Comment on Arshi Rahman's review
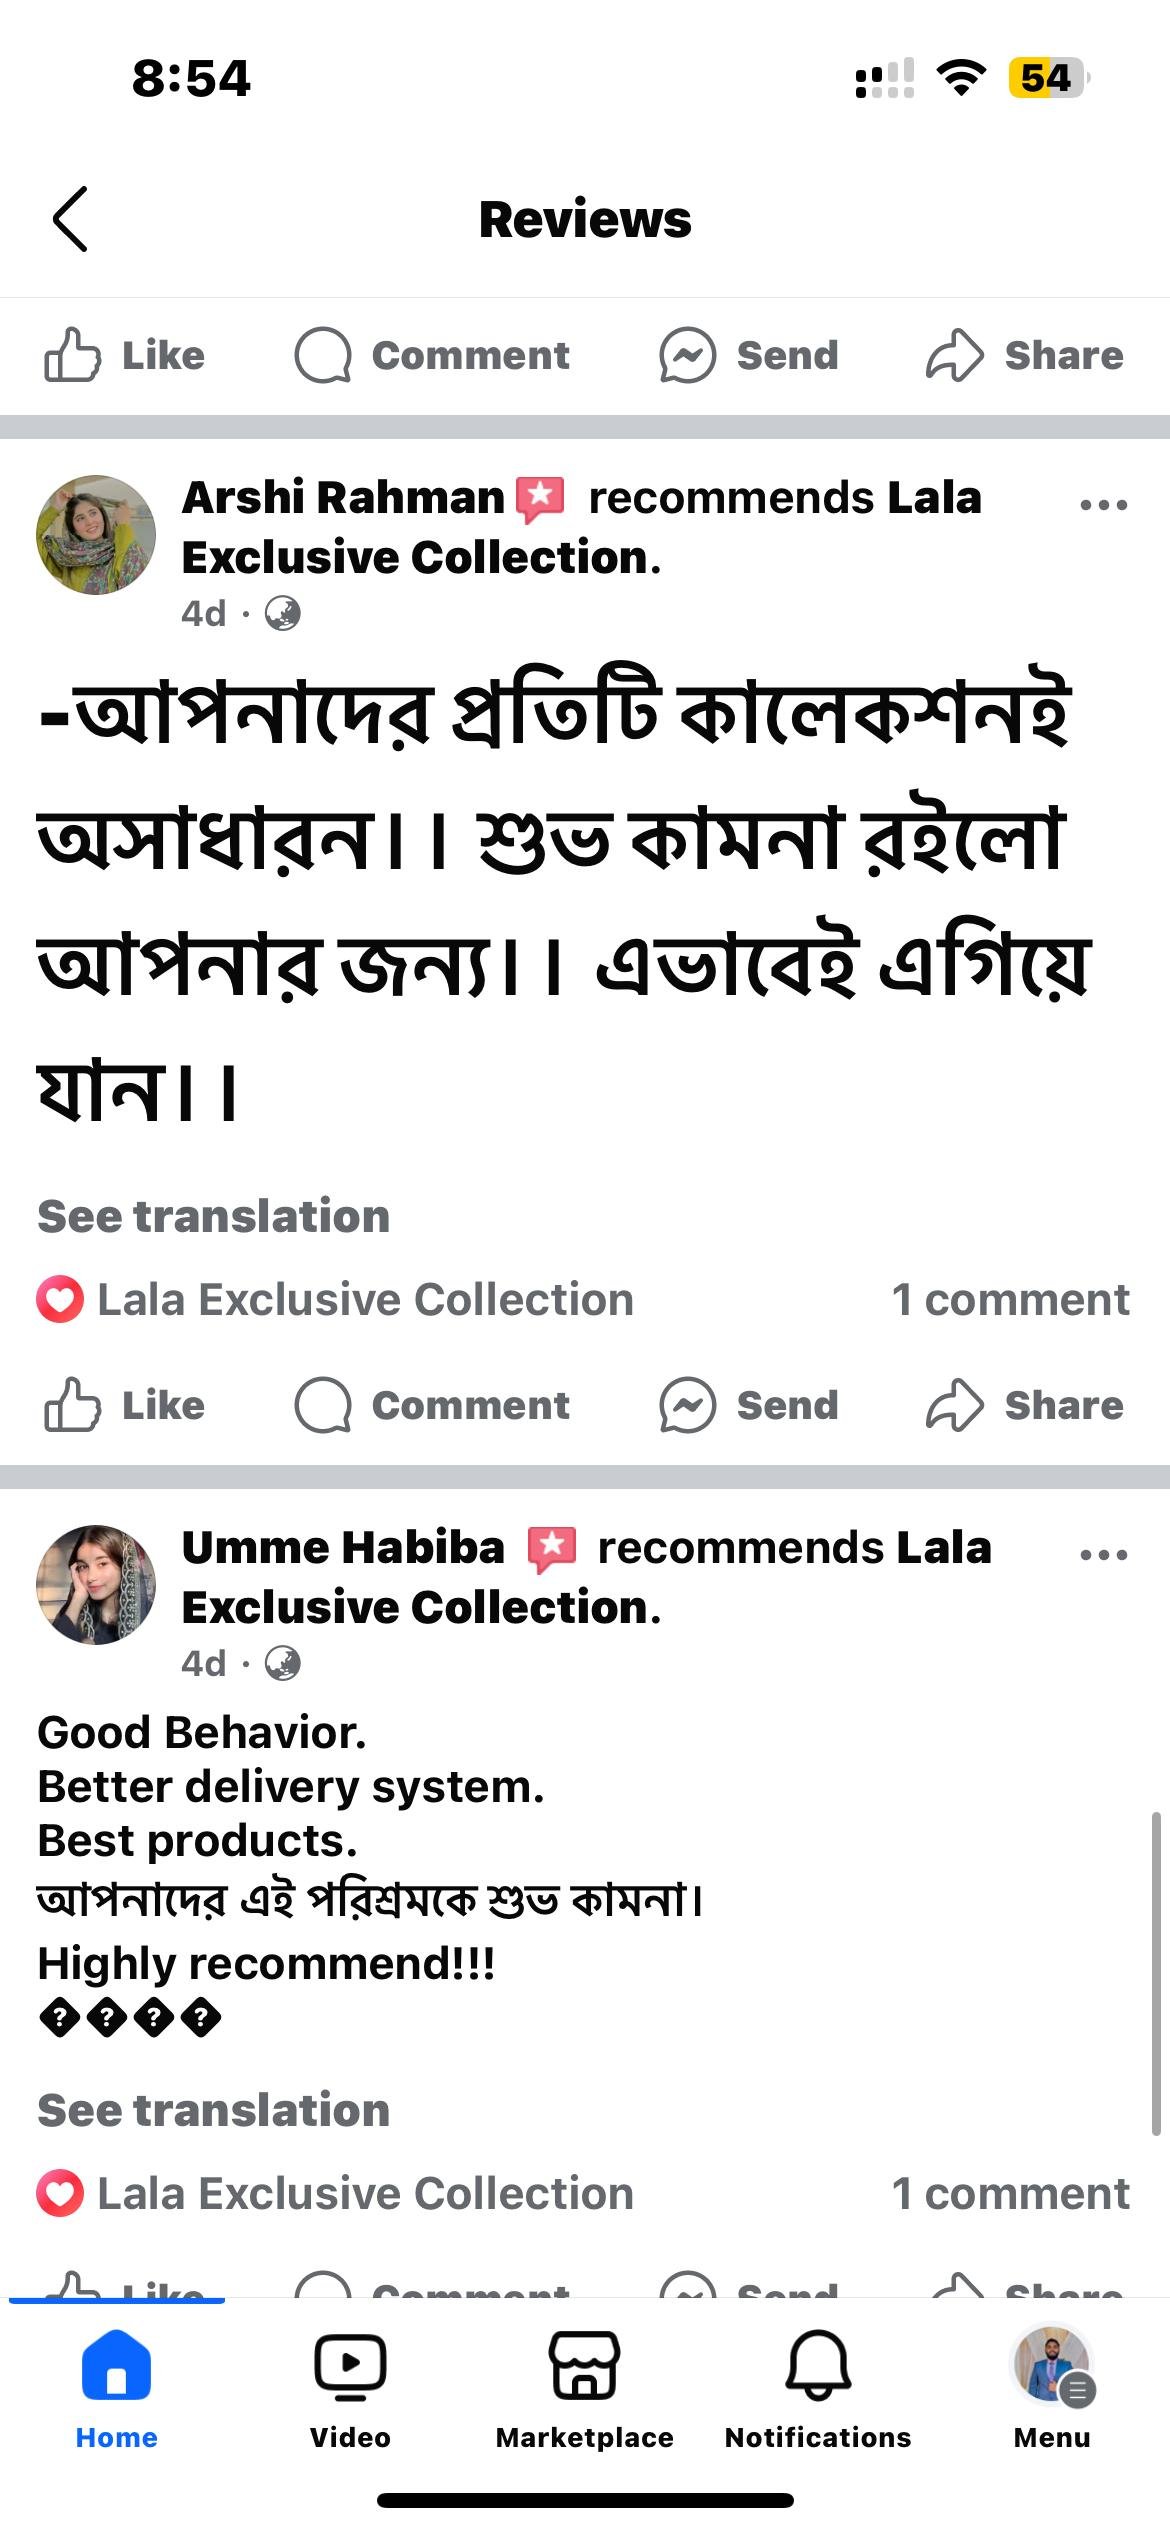This screenshot has height=2532, width=1170. pyautogui.click(x=432, y=1405)
